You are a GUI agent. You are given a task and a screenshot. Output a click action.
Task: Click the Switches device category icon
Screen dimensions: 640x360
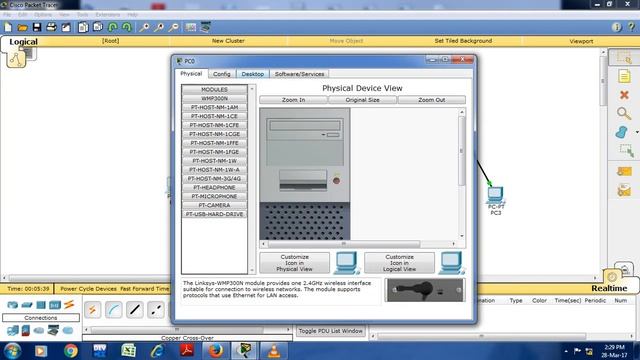(27, 305)
